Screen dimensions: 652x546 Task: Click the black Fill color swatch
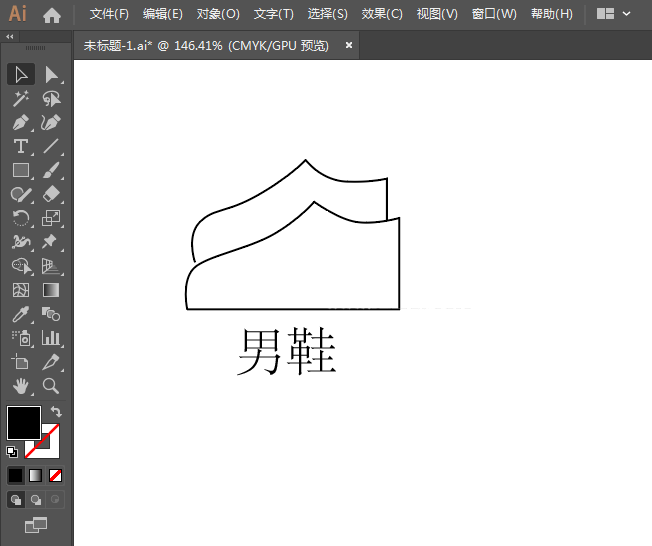24,422
